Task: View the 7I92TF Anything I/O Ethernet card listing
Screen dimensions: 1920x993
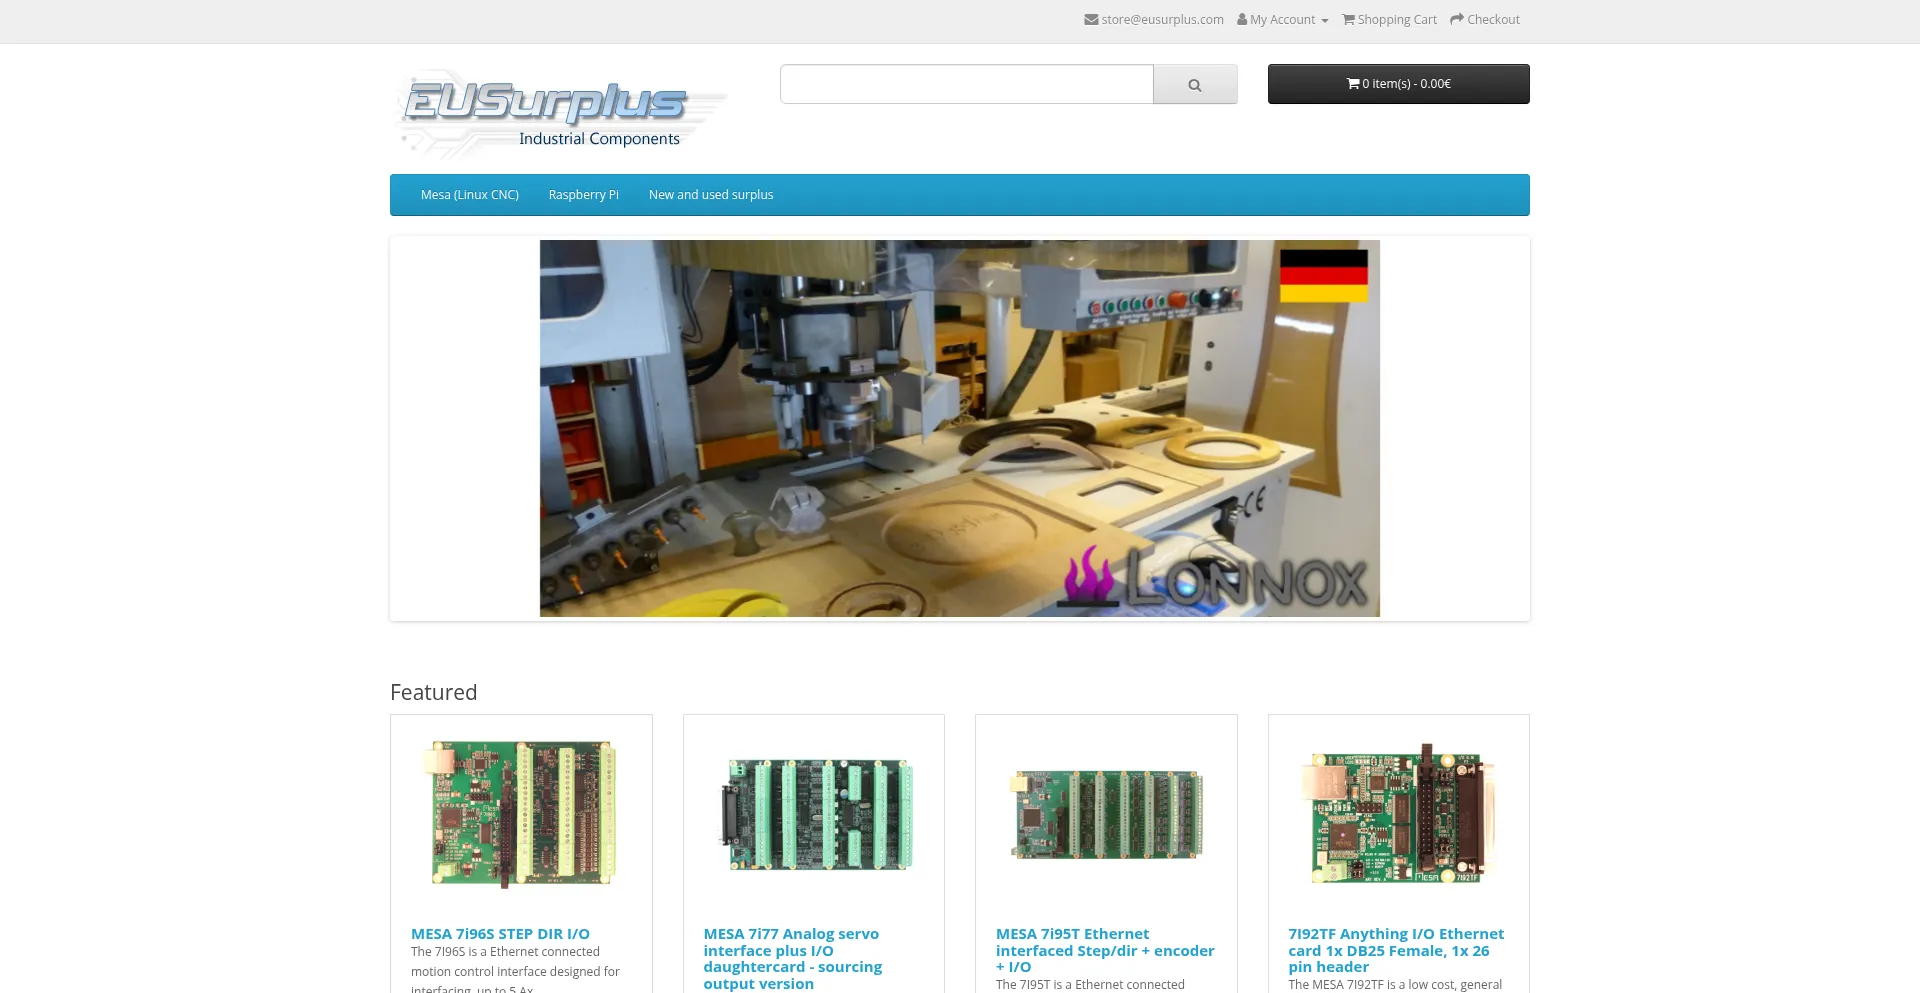Action: [x=1396, y=950]
